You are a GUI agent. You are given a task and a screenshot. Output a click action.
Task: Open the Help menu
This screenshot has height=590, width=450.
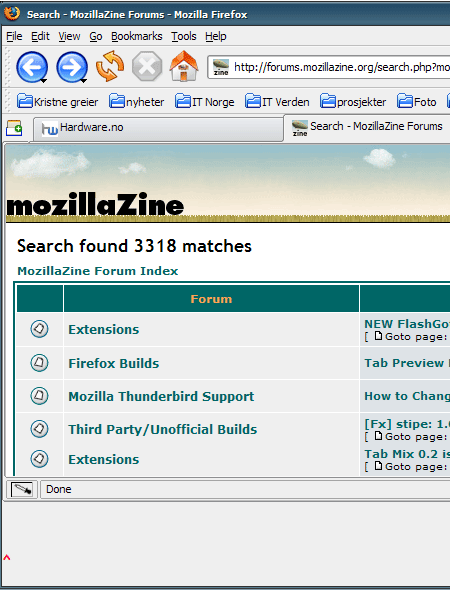point(216,36)
